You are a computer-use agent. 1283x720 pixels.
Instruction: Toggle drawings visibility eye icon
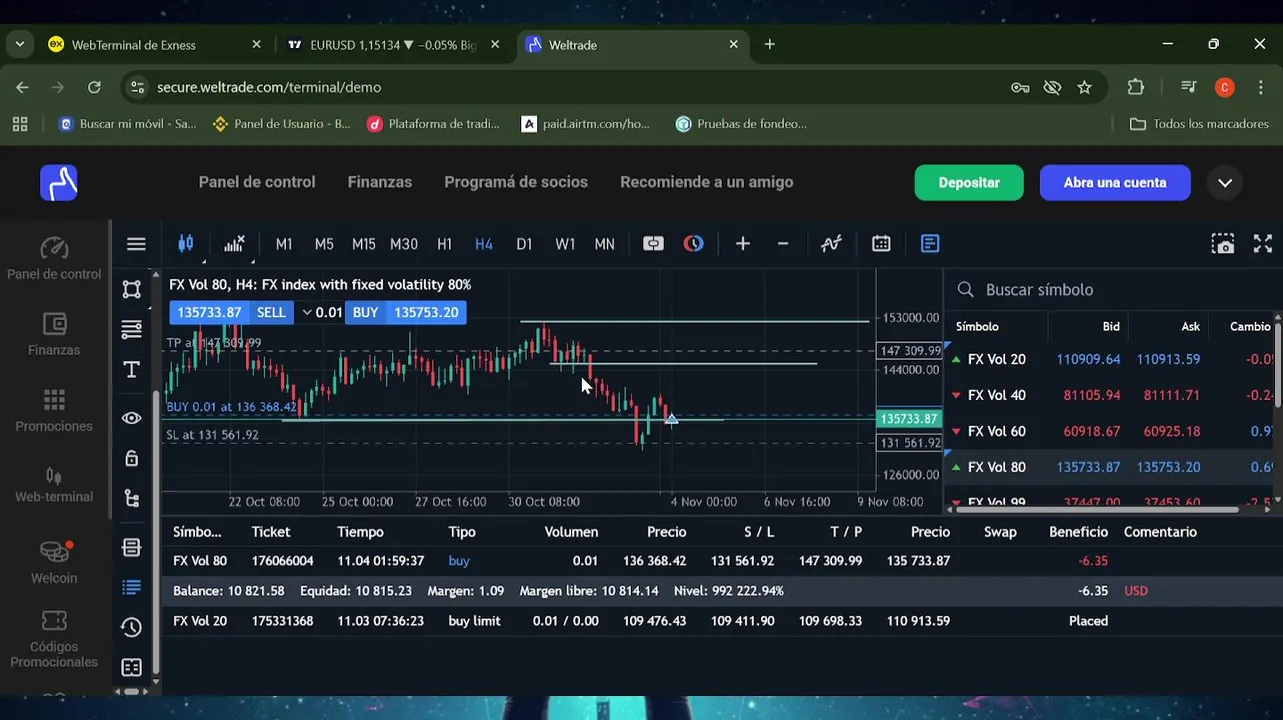point(131,418)
